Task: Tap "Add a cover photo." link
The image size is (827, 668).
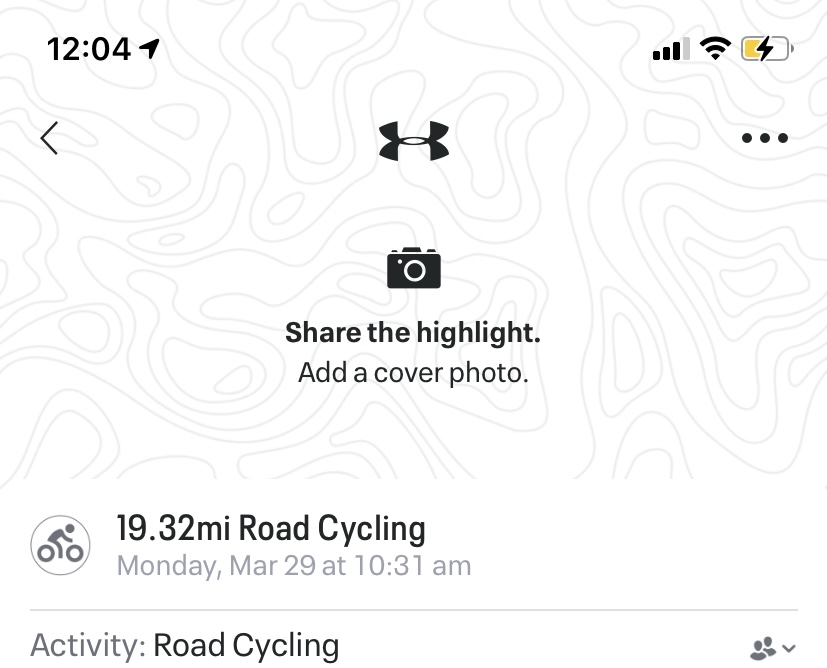Action: coord(413,373)
